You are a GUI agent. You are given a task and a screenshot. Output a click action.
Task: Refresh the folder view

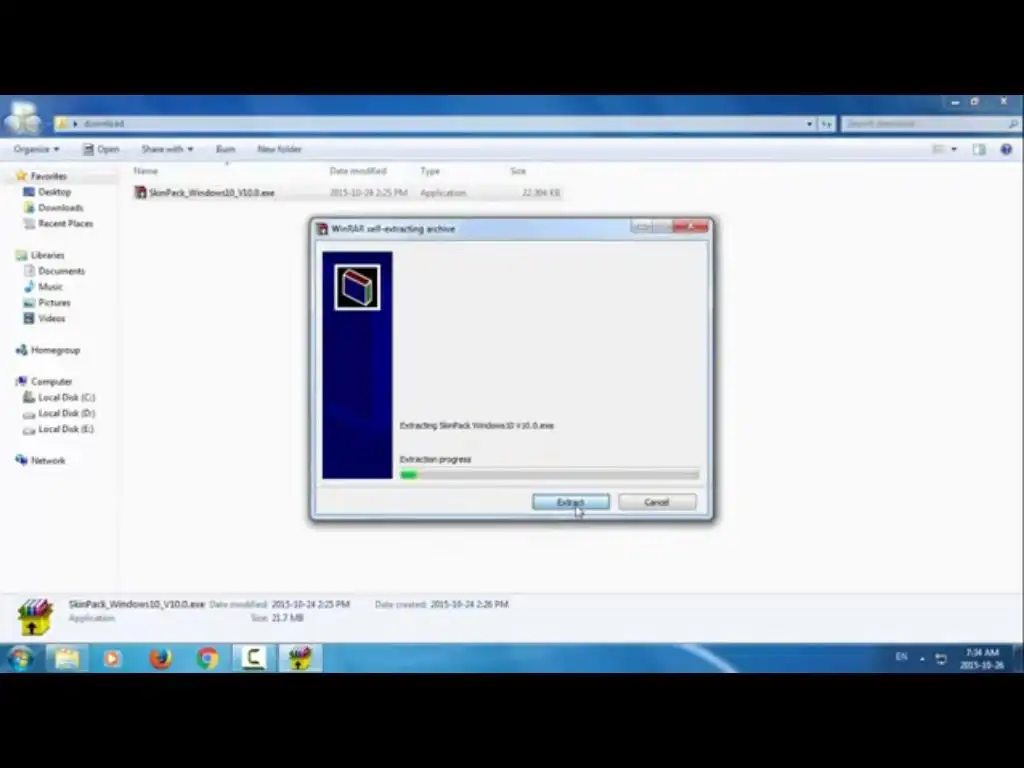click(827, 123)
